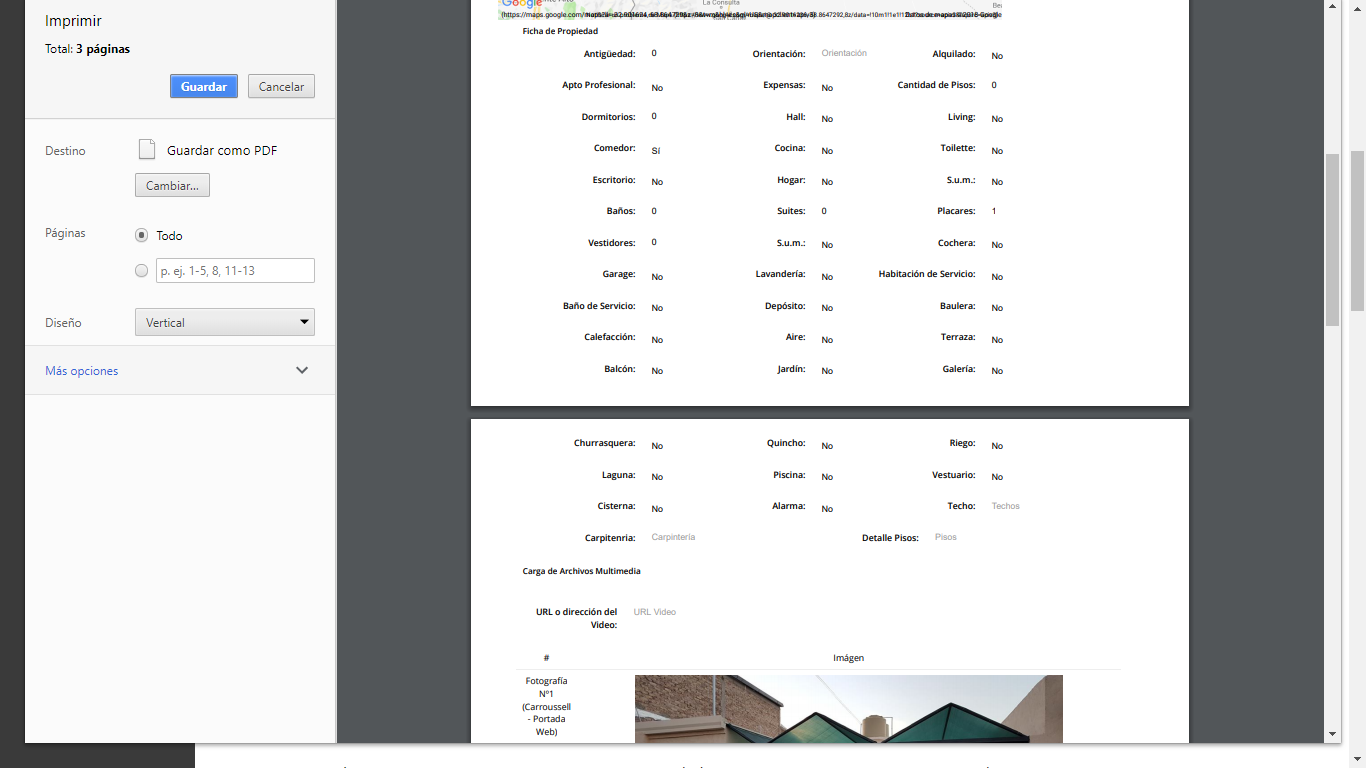This screenshot has width=1366, height=768.
Task: Click the Guardar como PDF destination label
Action: tap(222, 151)
